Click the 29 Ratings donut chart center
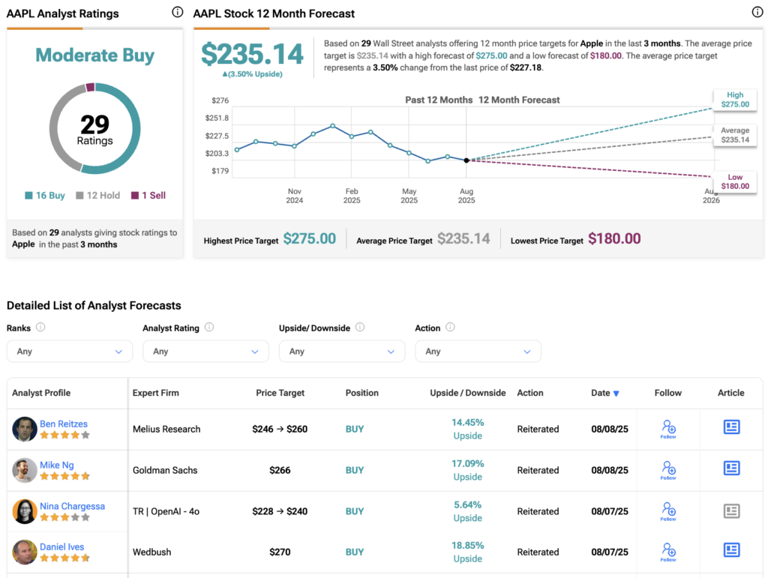This screenshot has width=768, height=578. coord(95,129)
